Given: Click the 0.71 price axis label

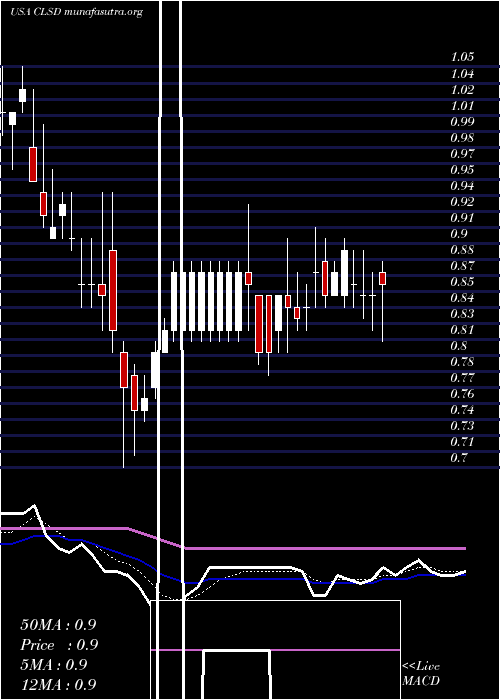Looking at the screenshot, I should tap(462, 442).
